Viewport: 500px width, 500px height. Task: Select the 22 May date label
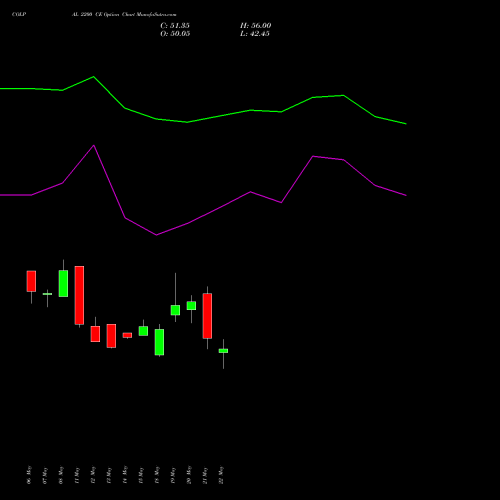(x=221, y=475)
